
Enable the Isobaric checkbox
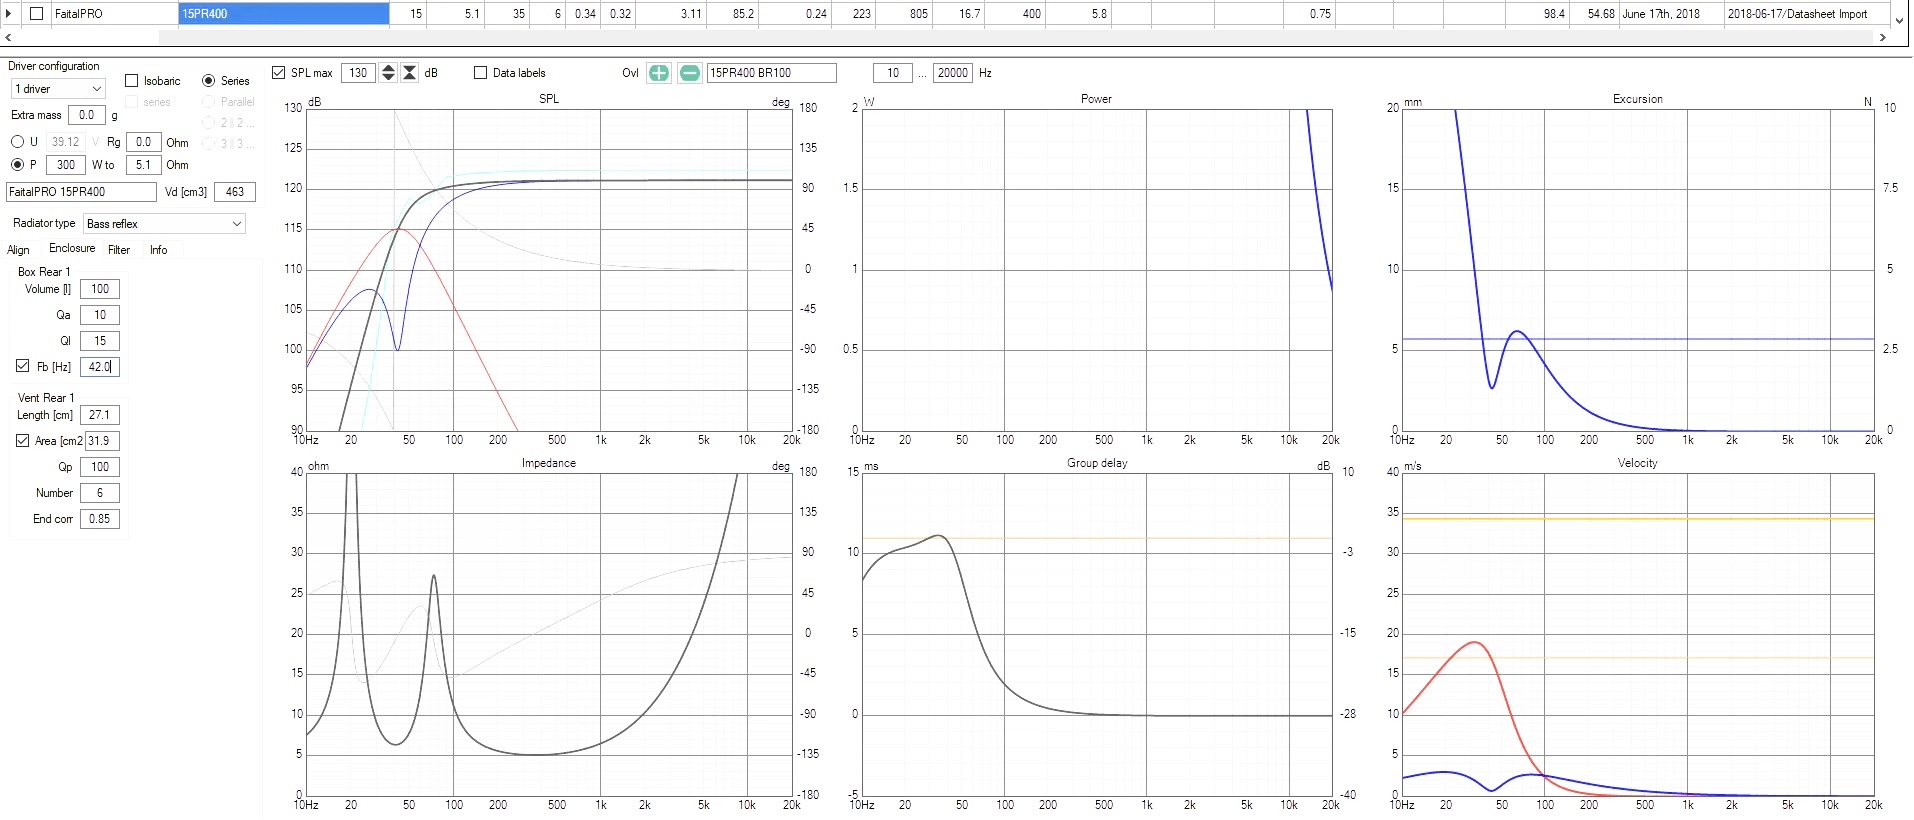(x=131, y=81)
